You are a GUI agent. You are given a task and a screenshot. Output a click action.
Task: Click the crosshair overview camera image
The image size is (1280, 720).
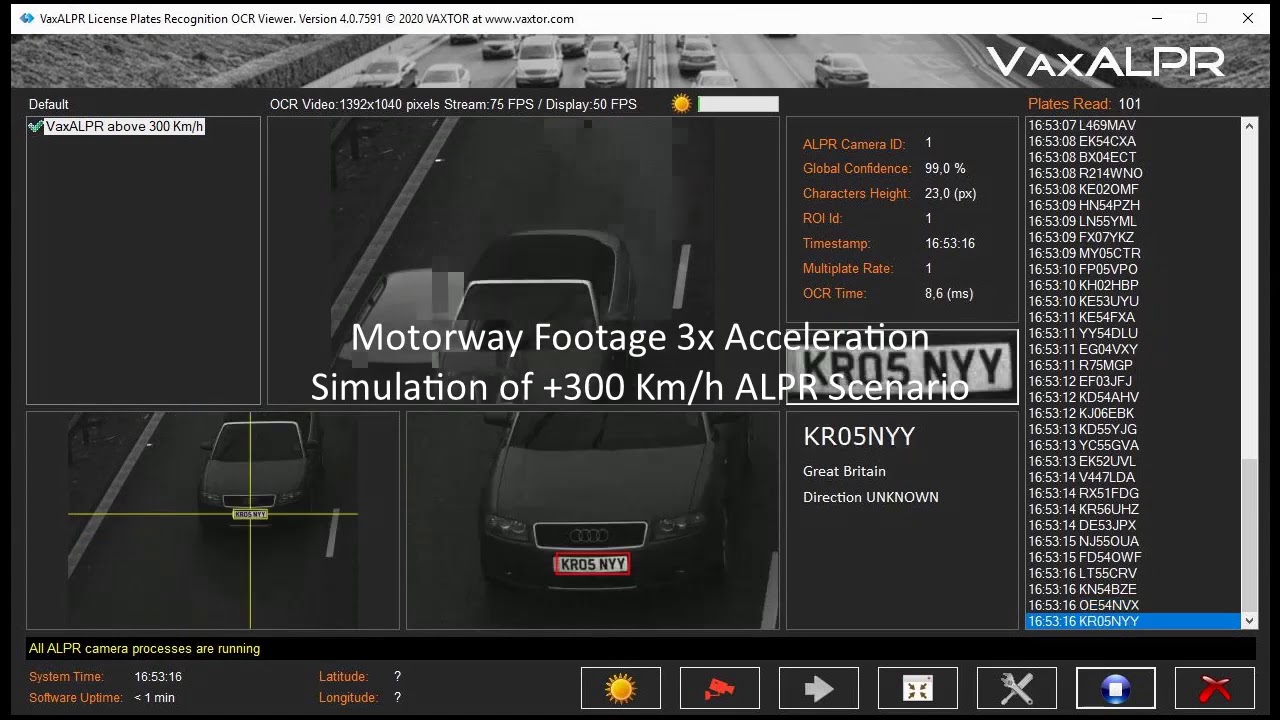point(213,520)
